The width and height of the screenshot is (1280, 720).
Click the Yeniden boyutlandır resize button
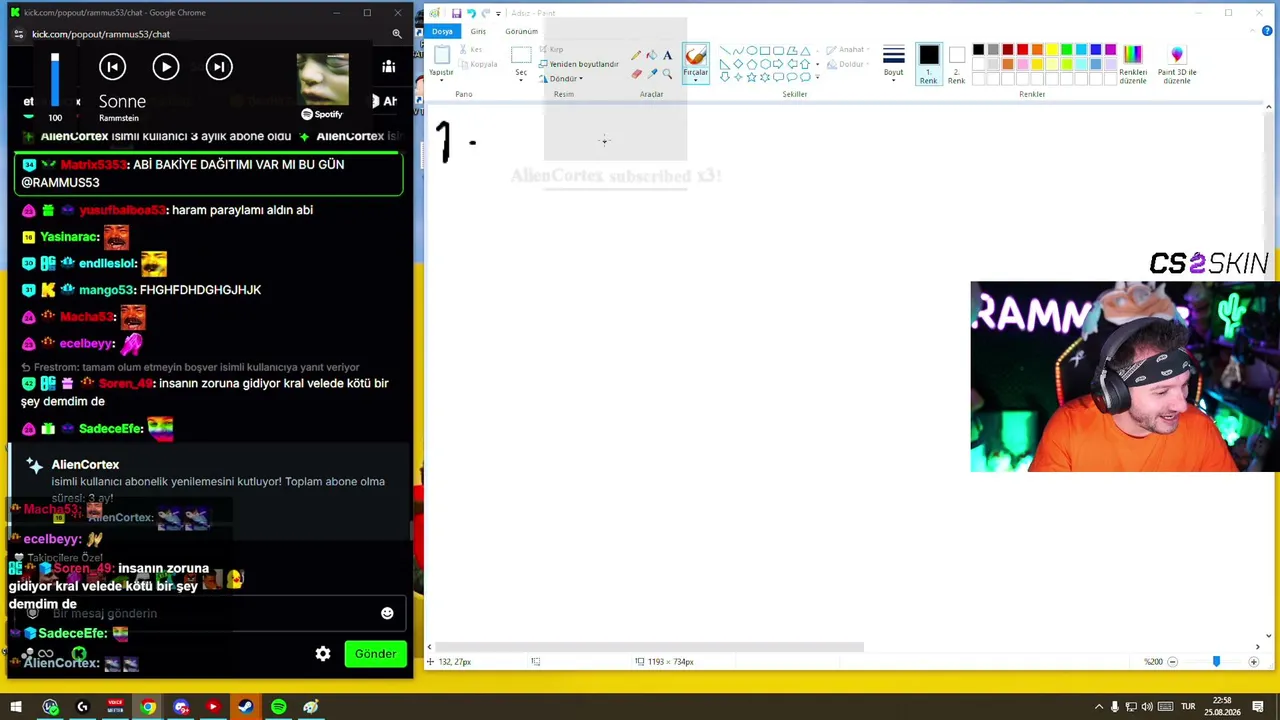(x=577, y=64)
